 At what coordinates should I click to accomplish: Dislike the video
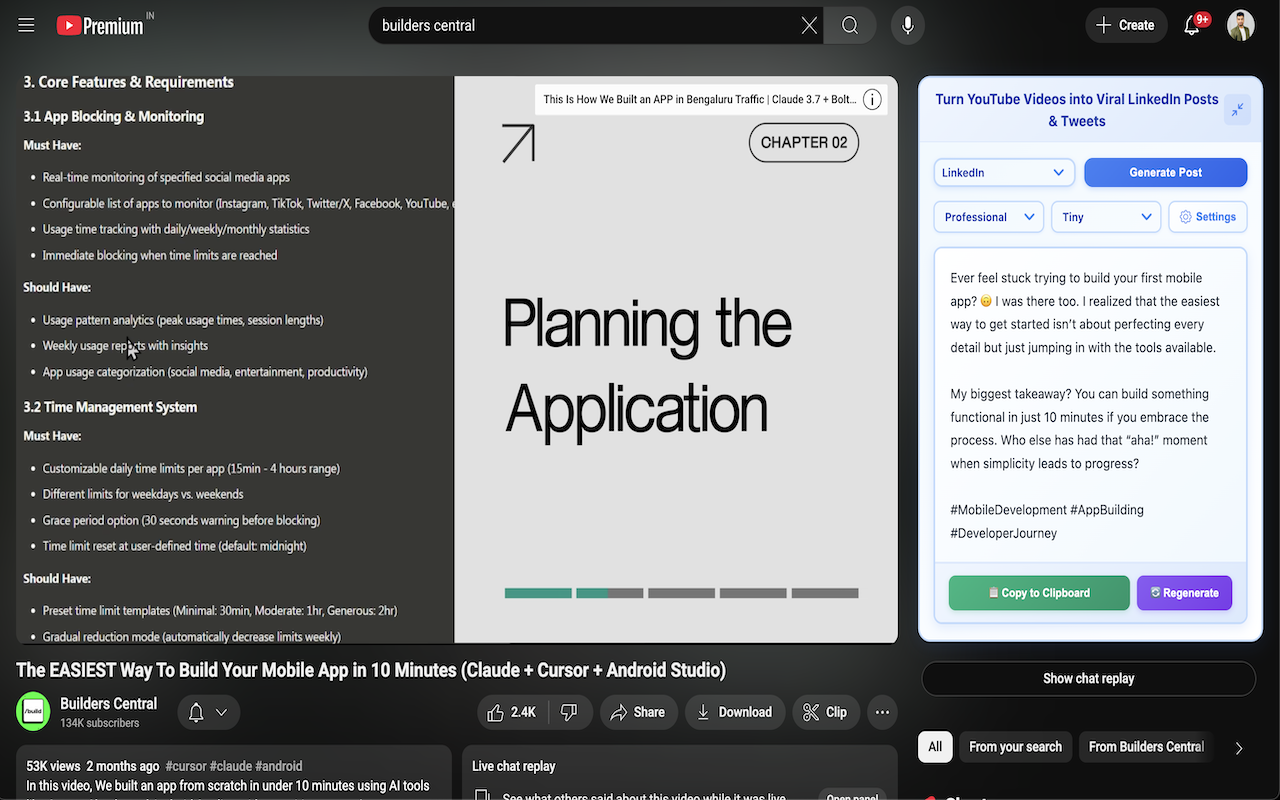(x=569, y=712)
